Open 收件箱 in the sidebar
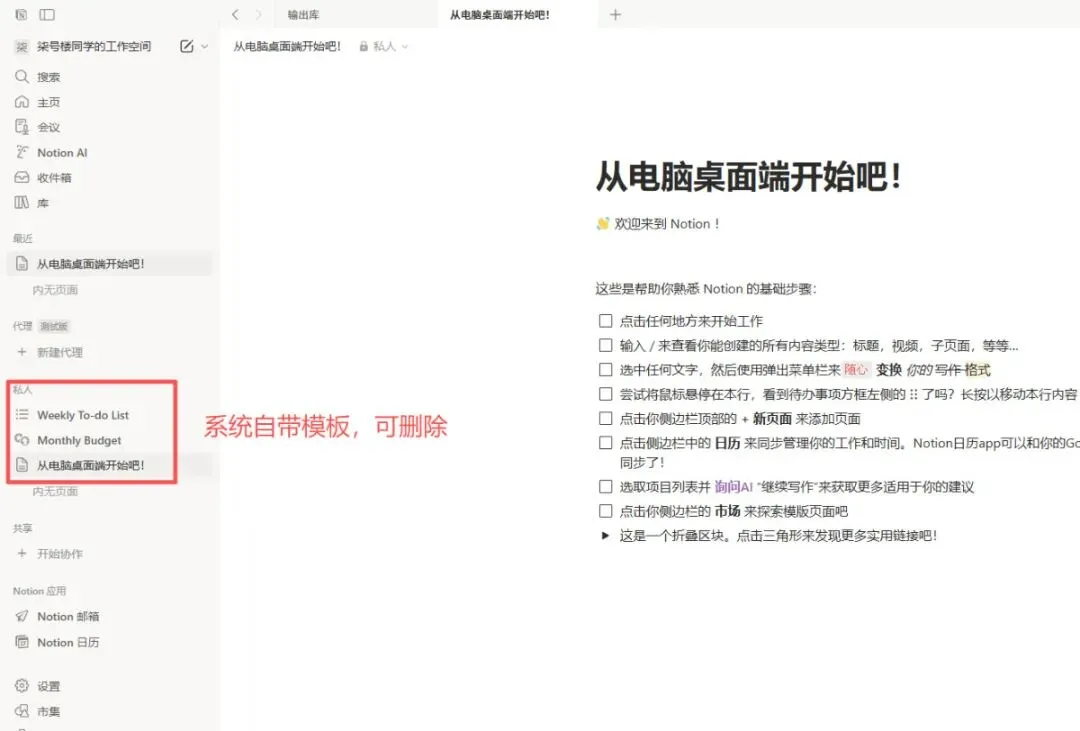 [x=110, y=178]
